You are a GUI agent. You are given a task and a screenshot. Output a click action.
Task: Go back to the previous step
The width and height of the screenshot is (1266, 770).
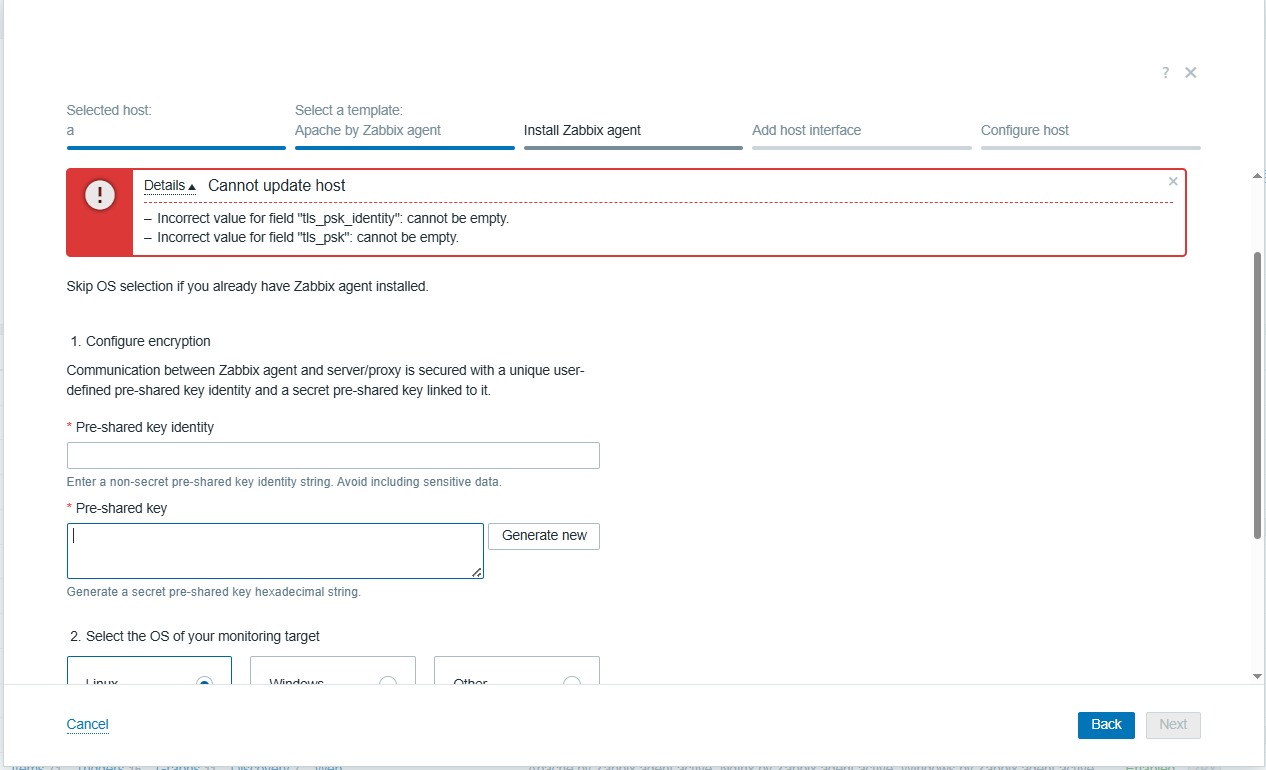pos(1106,725)
